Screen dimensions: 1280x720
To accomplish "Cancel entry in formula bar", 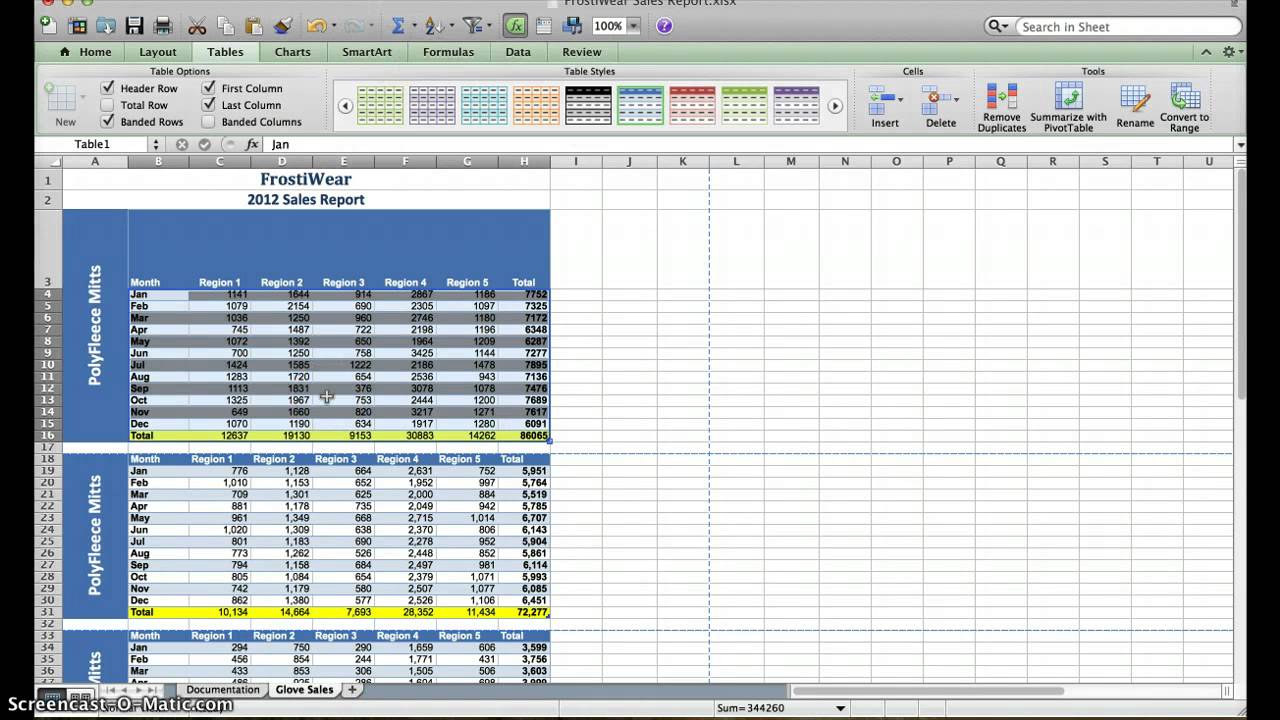I will [182, 144].
